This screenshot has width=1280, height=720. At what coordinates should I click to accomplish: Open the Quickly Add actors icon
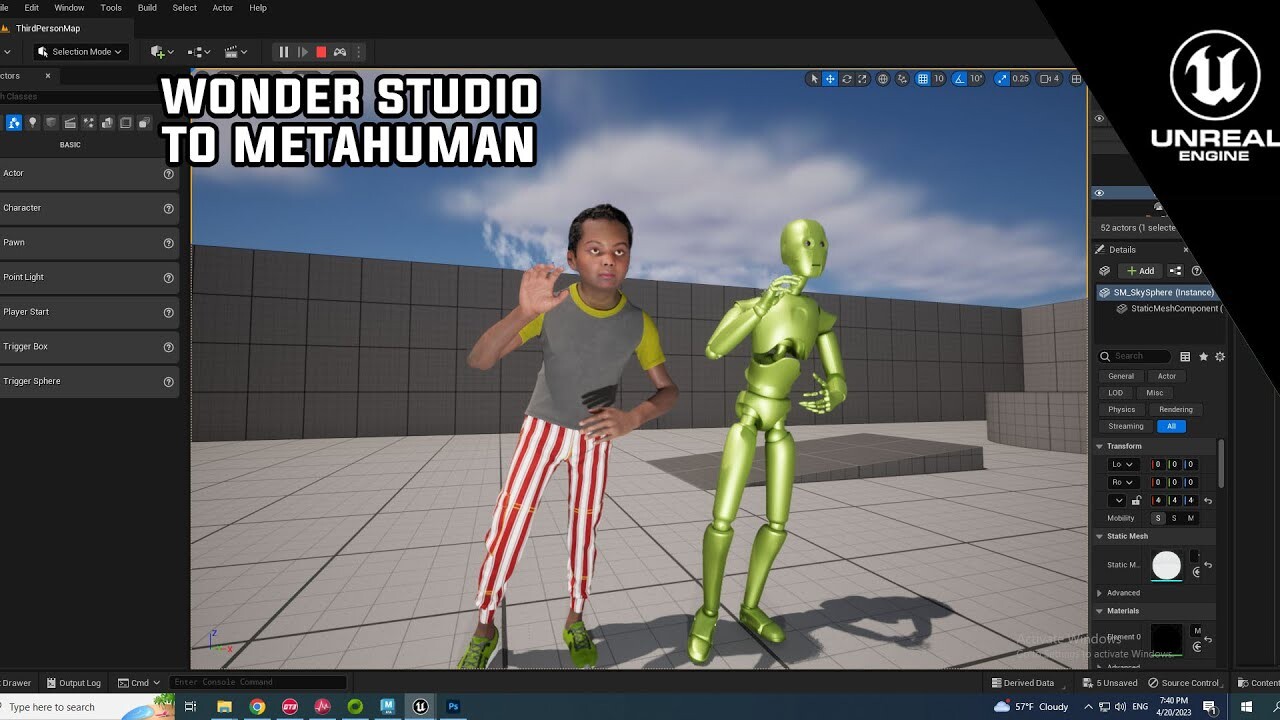pos(158,50)
